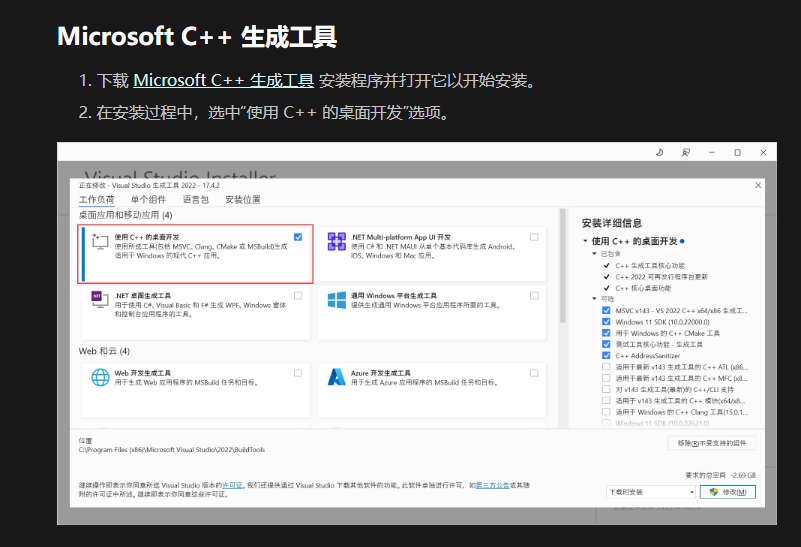Image resolution: width=801 pixels, height=547 pixels.
Task: Click the install location path text
Action: (172, 450)
